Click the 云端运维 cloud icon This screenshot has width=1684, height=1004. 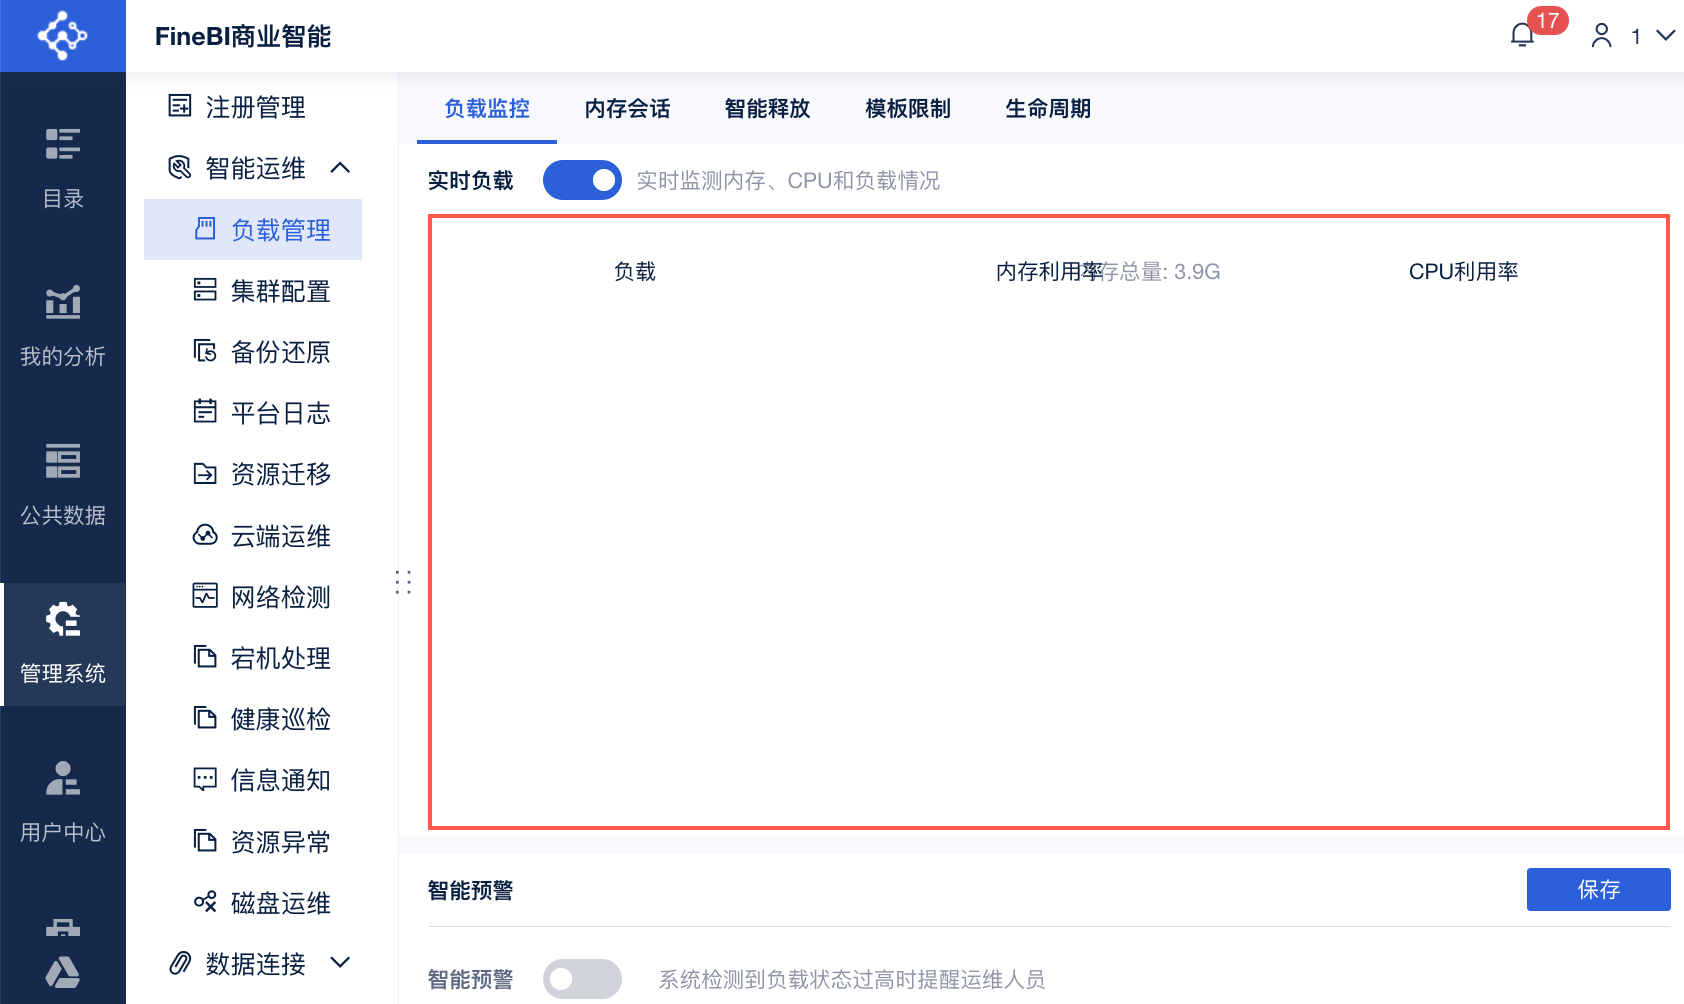(205, 535)
